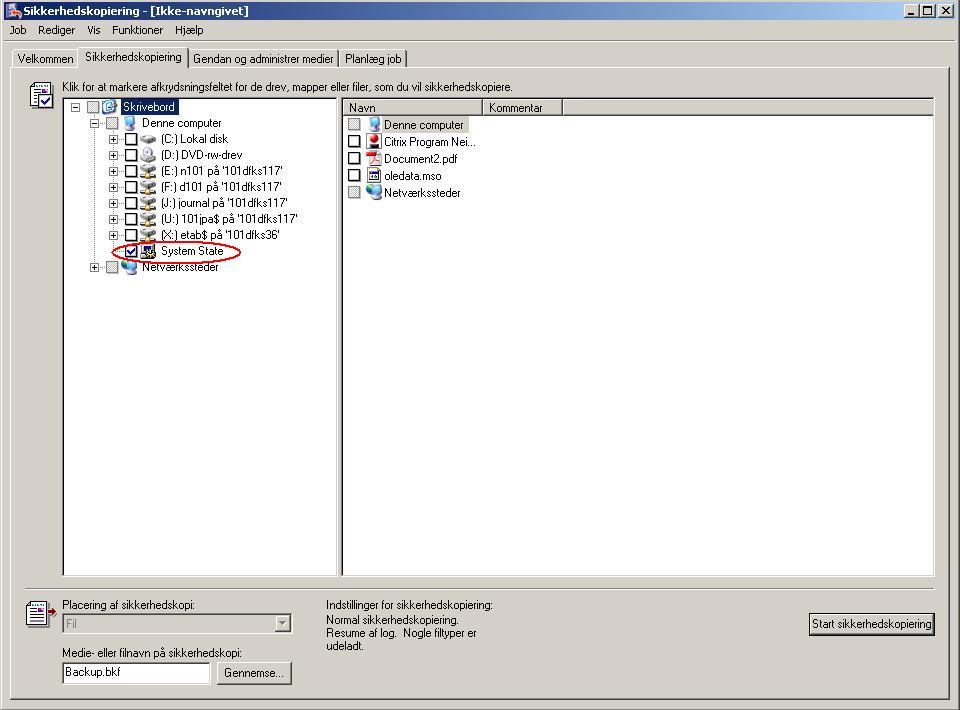Uncheck the System State checkbox
The height and width of the screenshot is (710, 960).
131,251
